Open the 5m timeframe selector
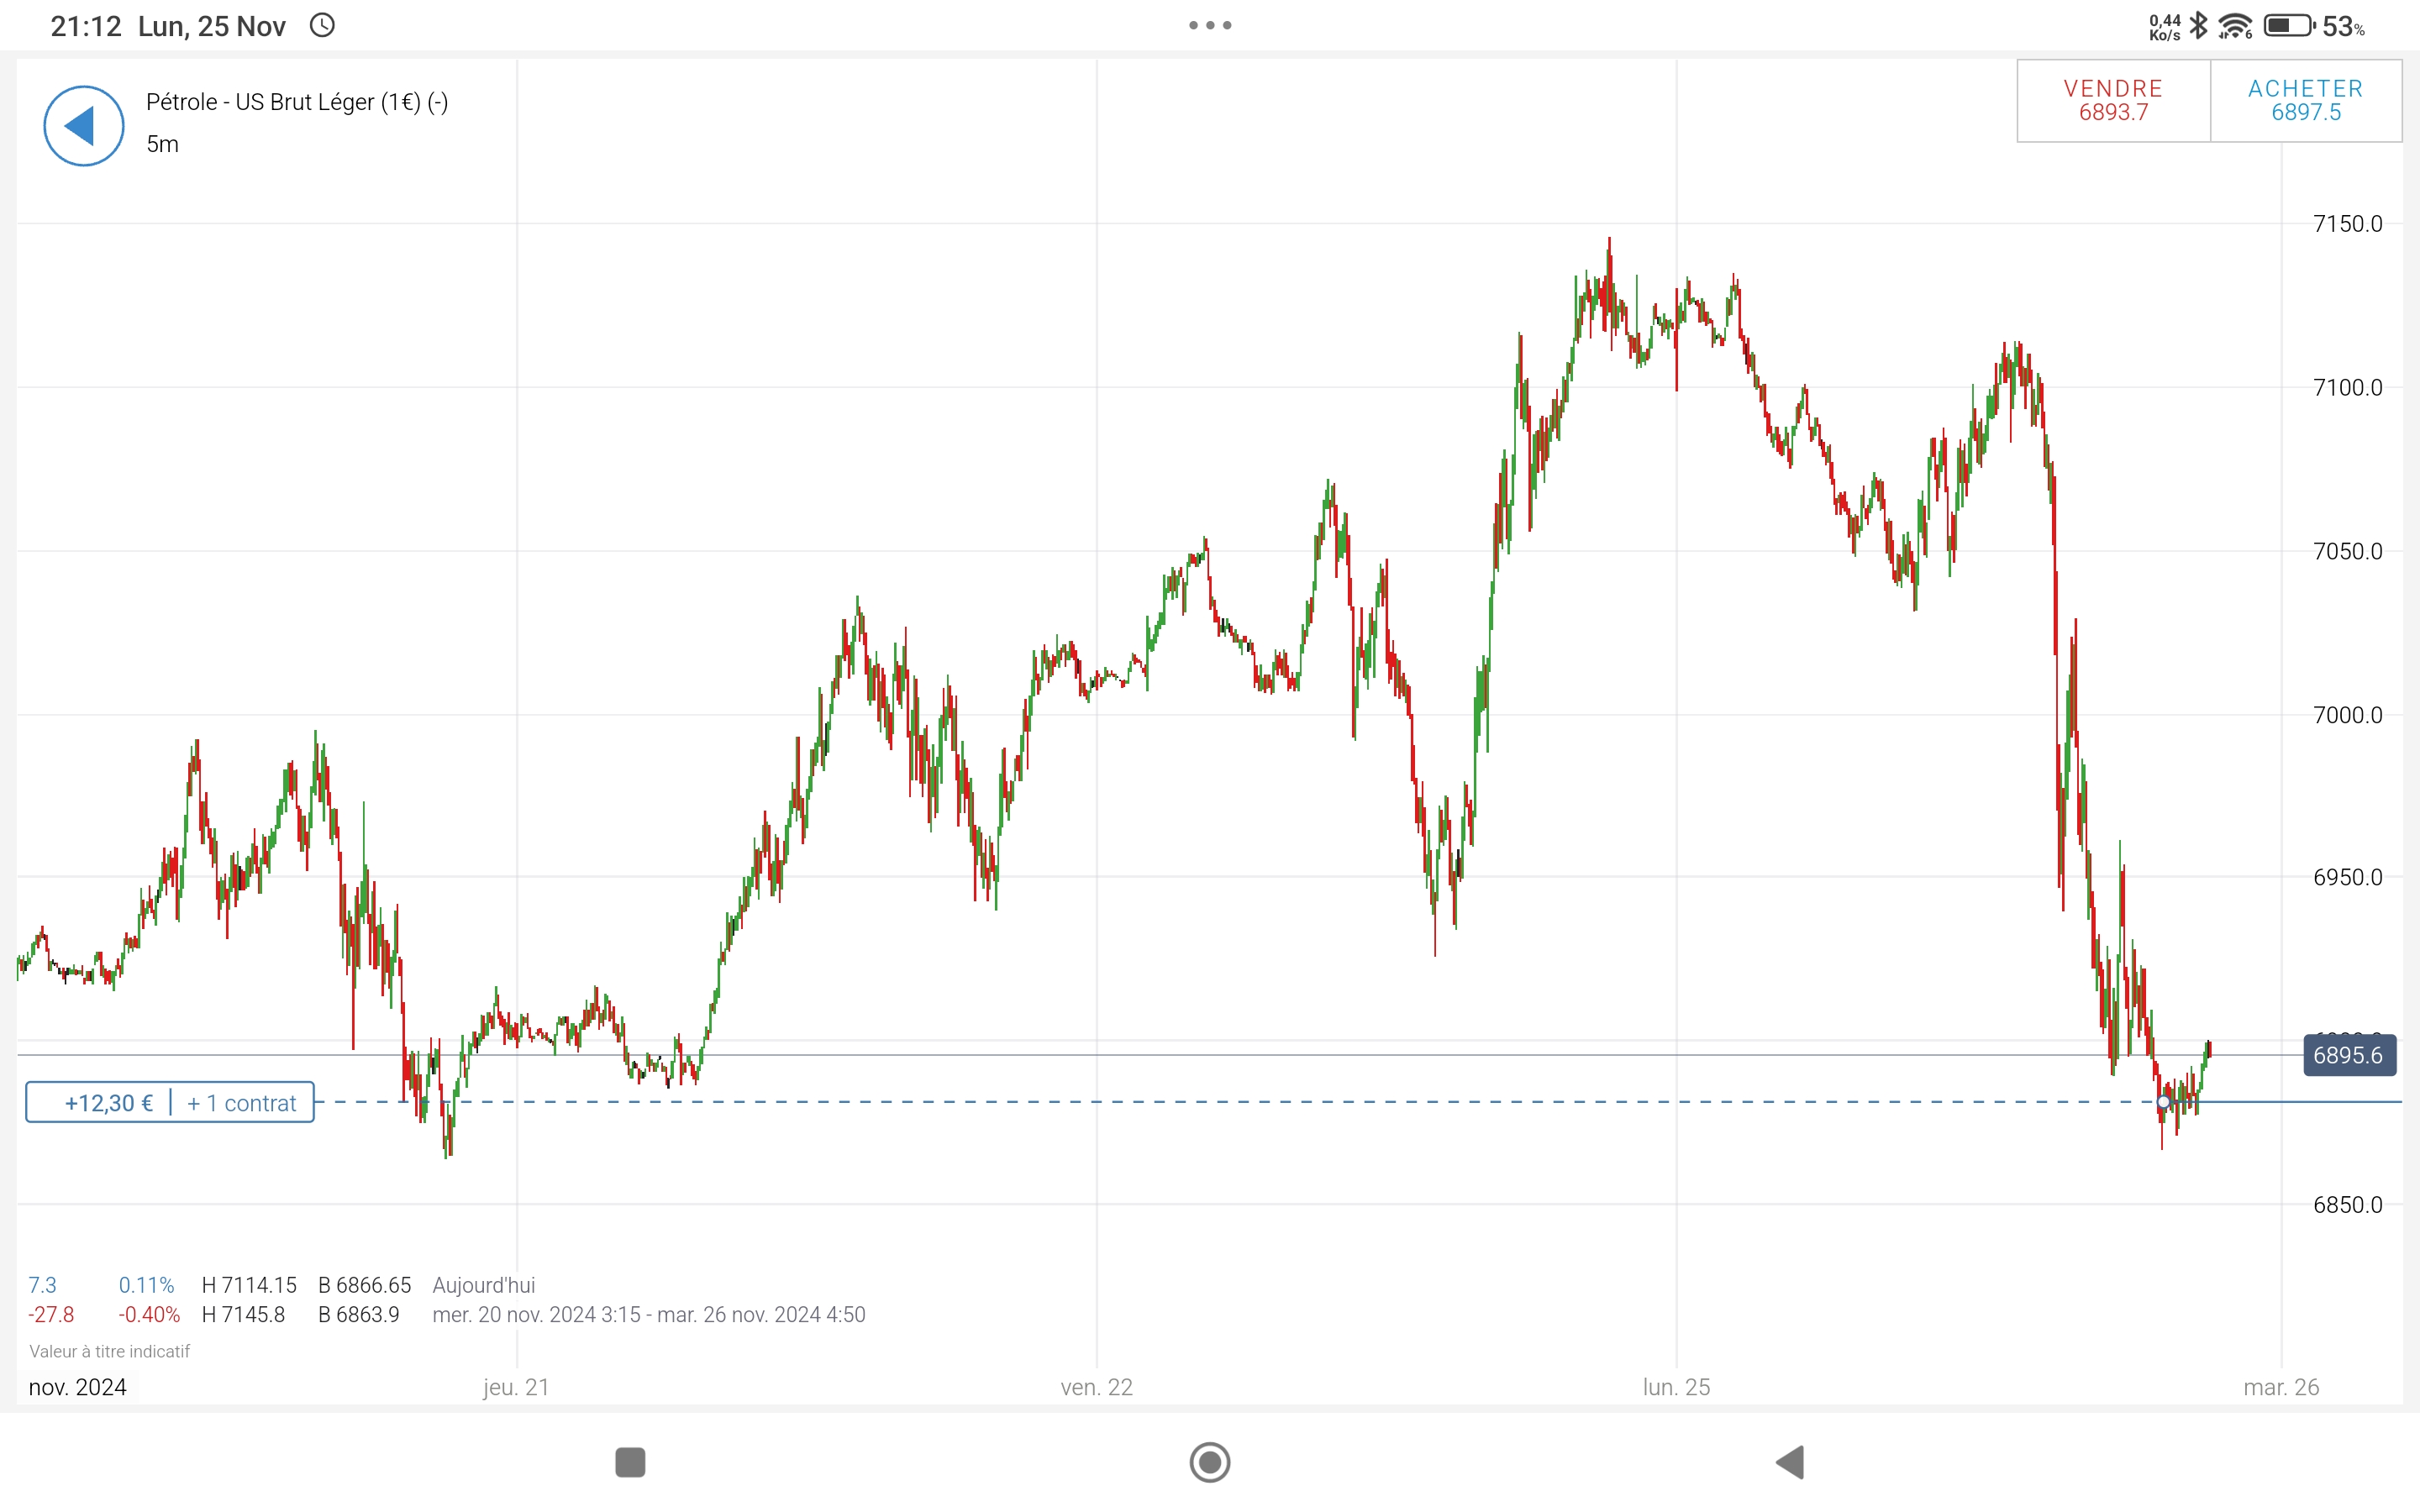The image size is (2420, 1512). point(162,144)
